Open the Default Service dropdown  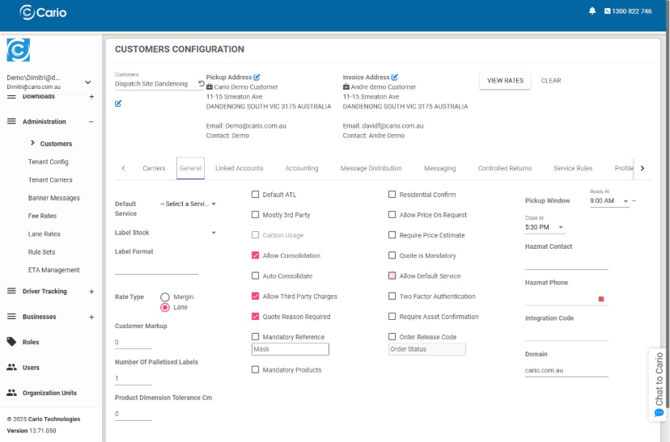(x=189, y=204)
